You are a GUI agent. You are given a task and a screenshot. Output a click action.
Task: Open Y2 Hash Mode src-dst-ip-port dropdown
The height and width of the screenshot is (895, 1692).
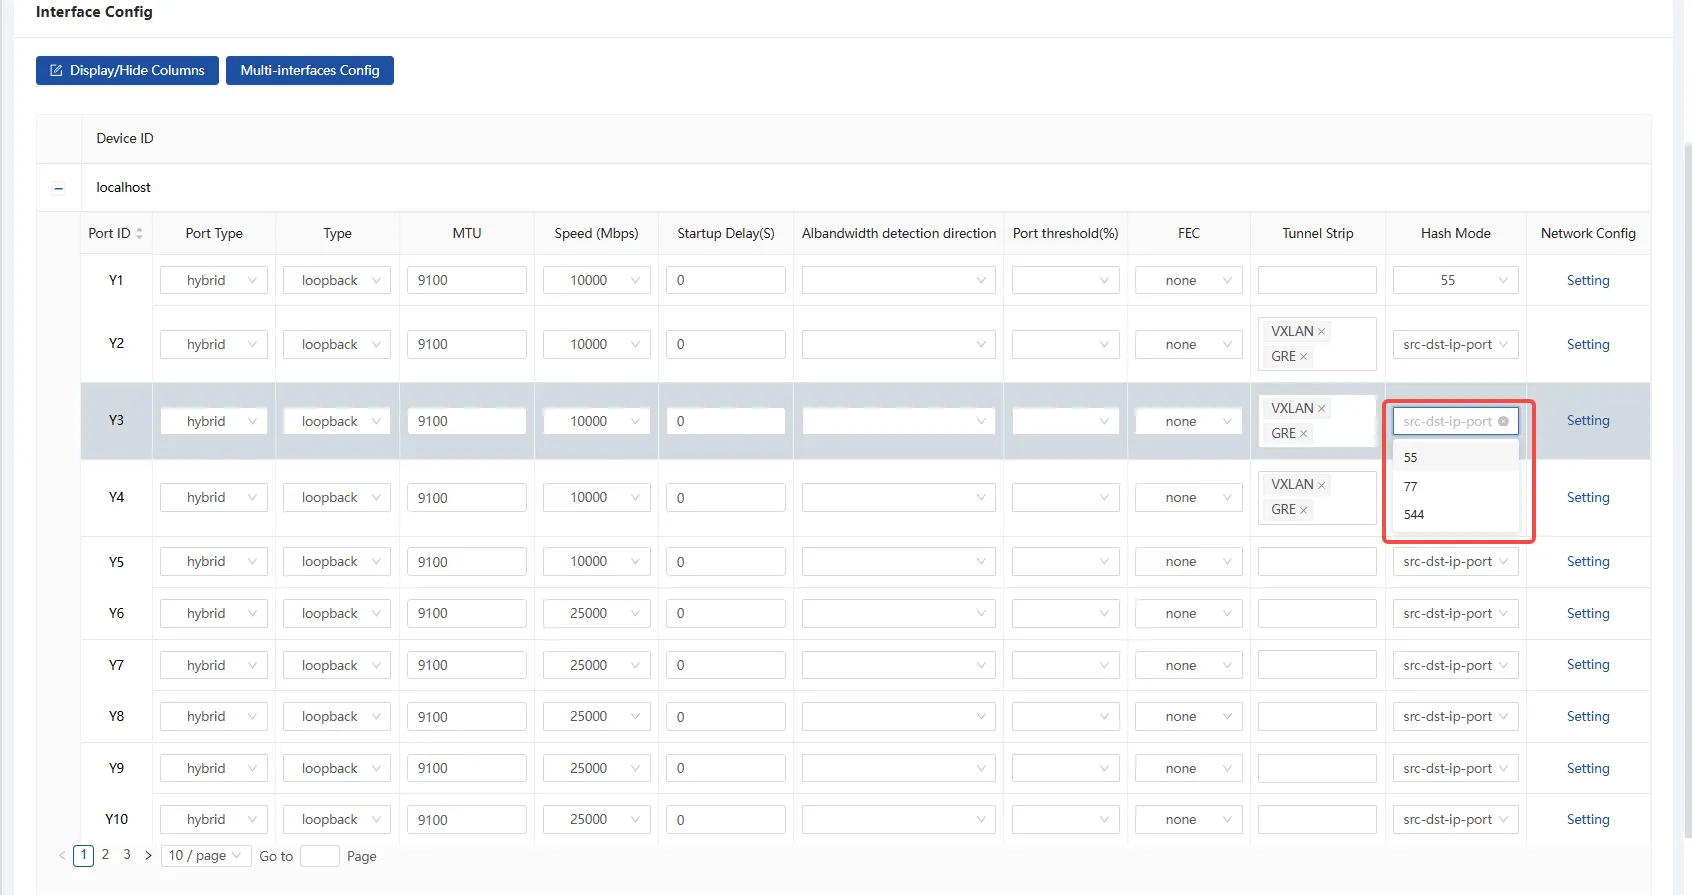(1456, 344)
